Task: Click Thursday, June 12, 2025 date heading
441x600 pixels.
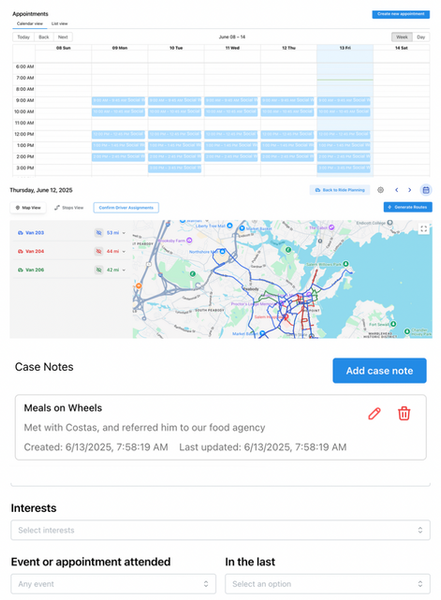Action: coord(41,190)
